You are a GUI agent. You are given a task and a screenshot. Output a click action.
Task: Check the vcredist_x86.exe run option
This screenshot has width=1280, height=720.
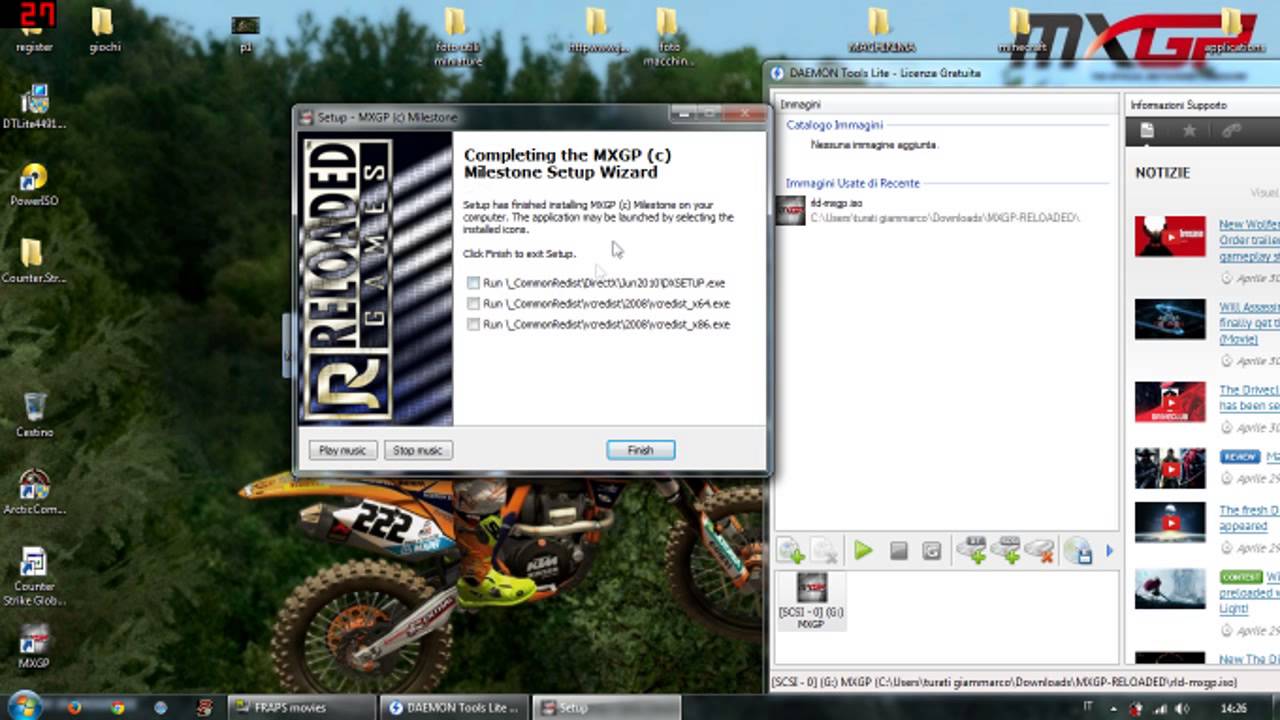pos(473,325)
